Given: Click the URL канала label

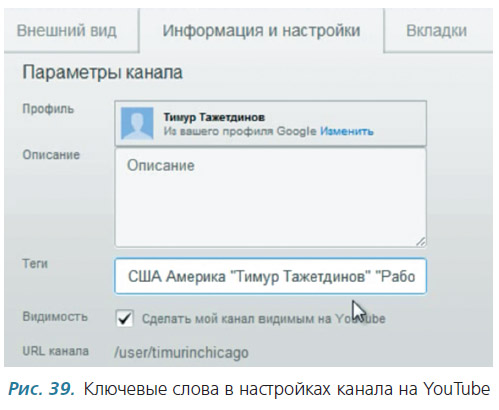Looking at the screenshot, I should coord(56,351).
